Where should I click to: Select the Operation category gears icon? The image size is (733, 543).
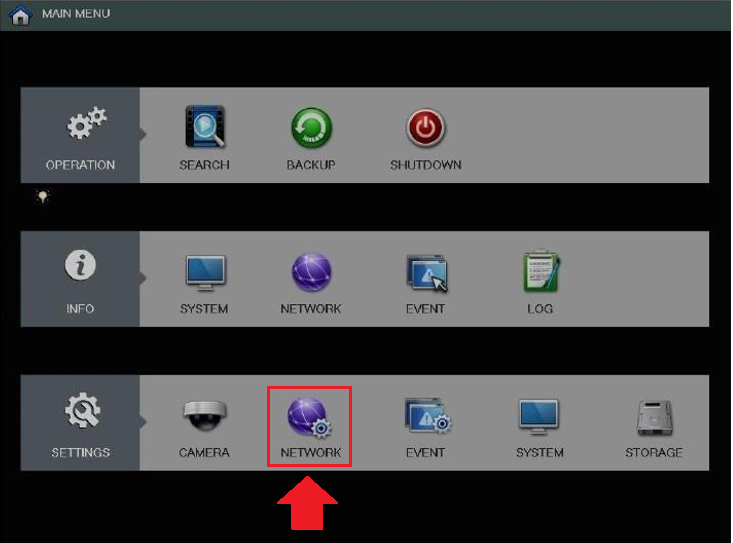(x=86, y=123)
